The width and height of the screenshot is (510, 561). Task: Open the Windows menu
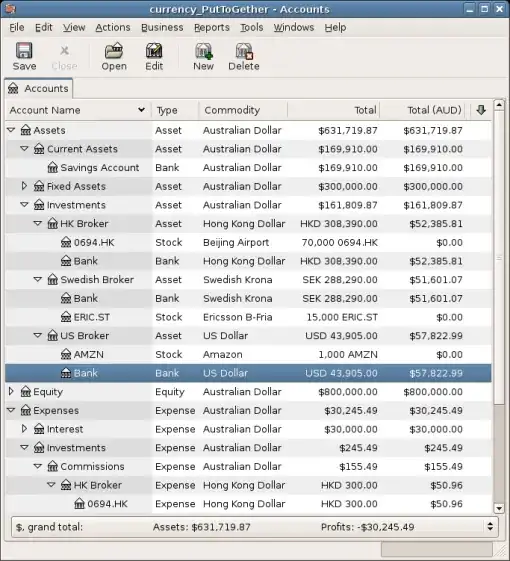294,28
